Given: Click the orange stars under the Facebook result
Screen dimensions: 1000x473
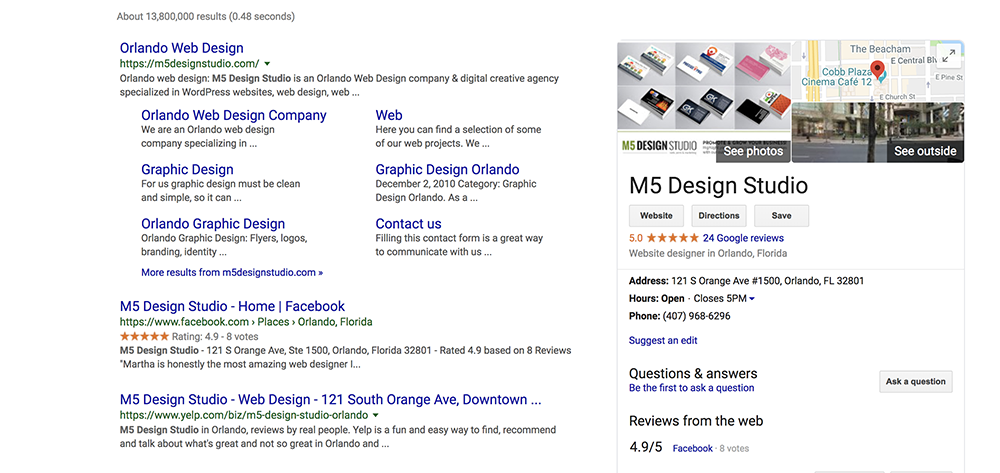Looking at the screenshot, I should (145, 336).
